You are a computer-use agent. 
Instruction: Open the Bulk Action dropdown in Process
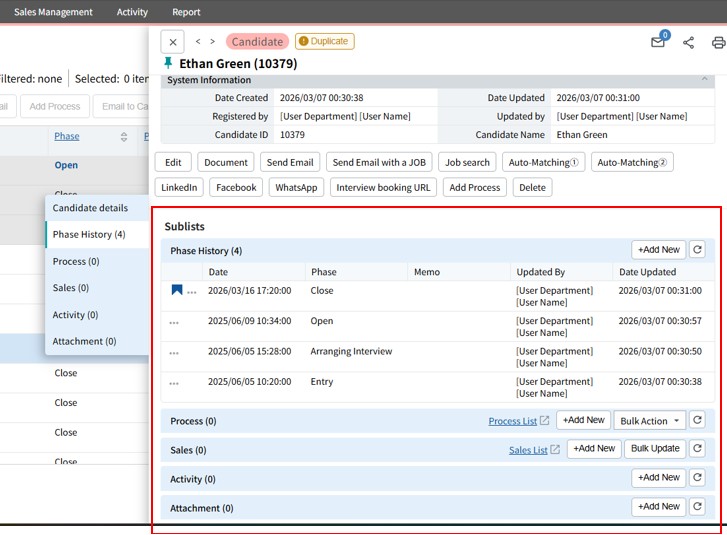point(649,421)
